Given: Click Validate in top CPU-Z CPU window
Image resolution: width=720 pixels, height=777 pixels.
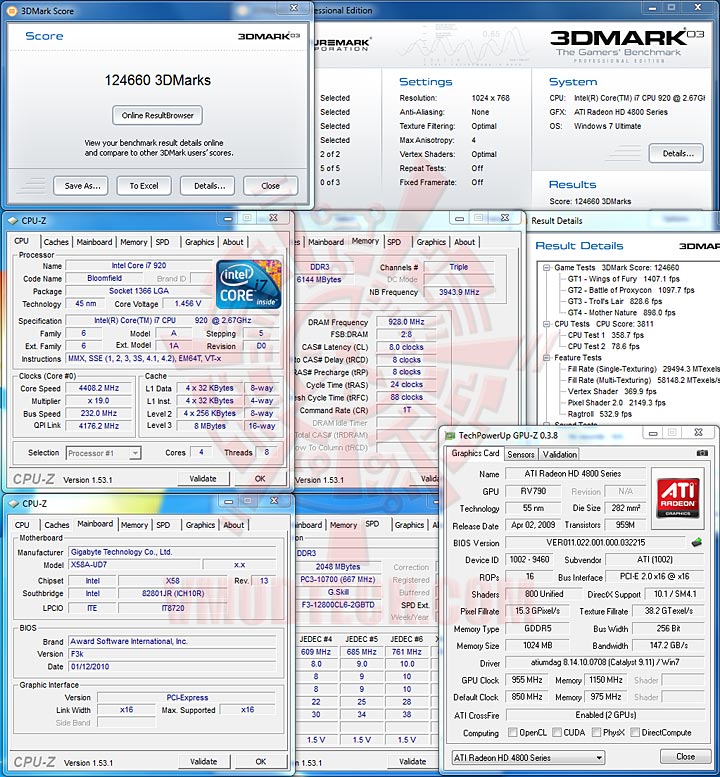Looking at the screenshot, I should click(x=203, y=479).
